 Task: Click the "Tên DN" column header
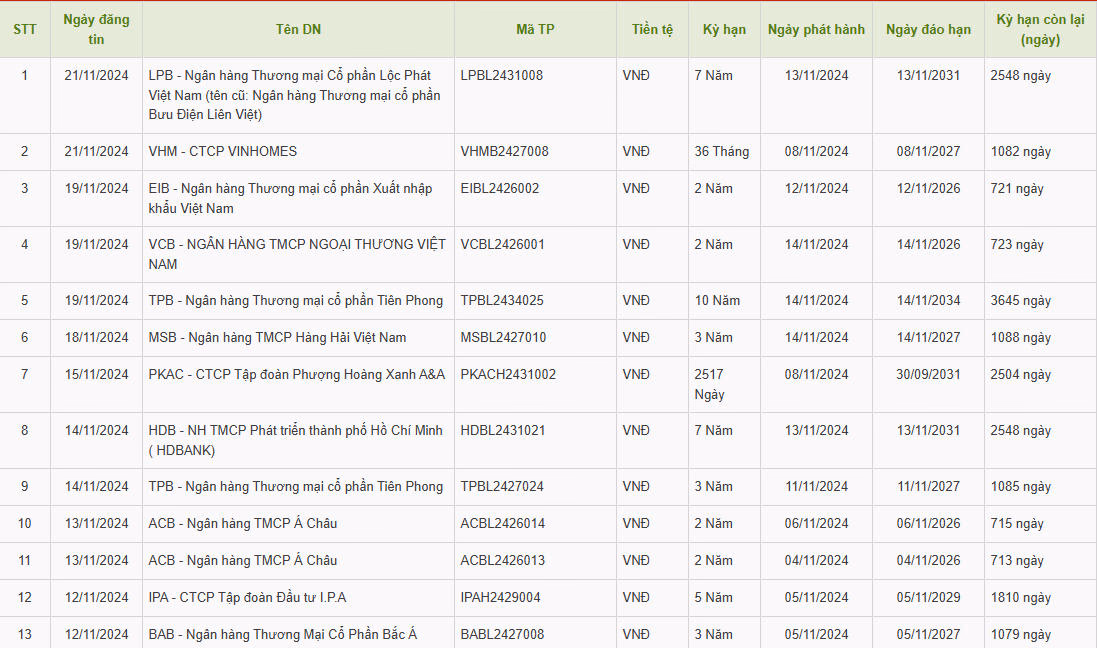[297, 29]
